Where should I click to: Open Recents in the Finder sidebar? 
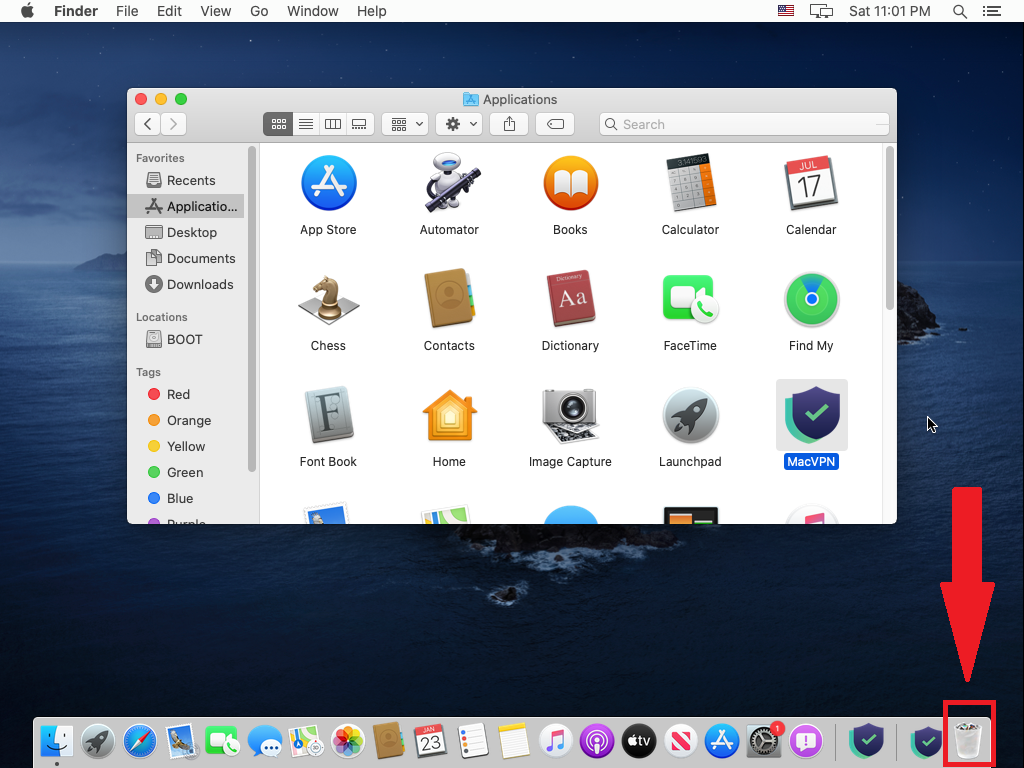(x=185, y=180)
